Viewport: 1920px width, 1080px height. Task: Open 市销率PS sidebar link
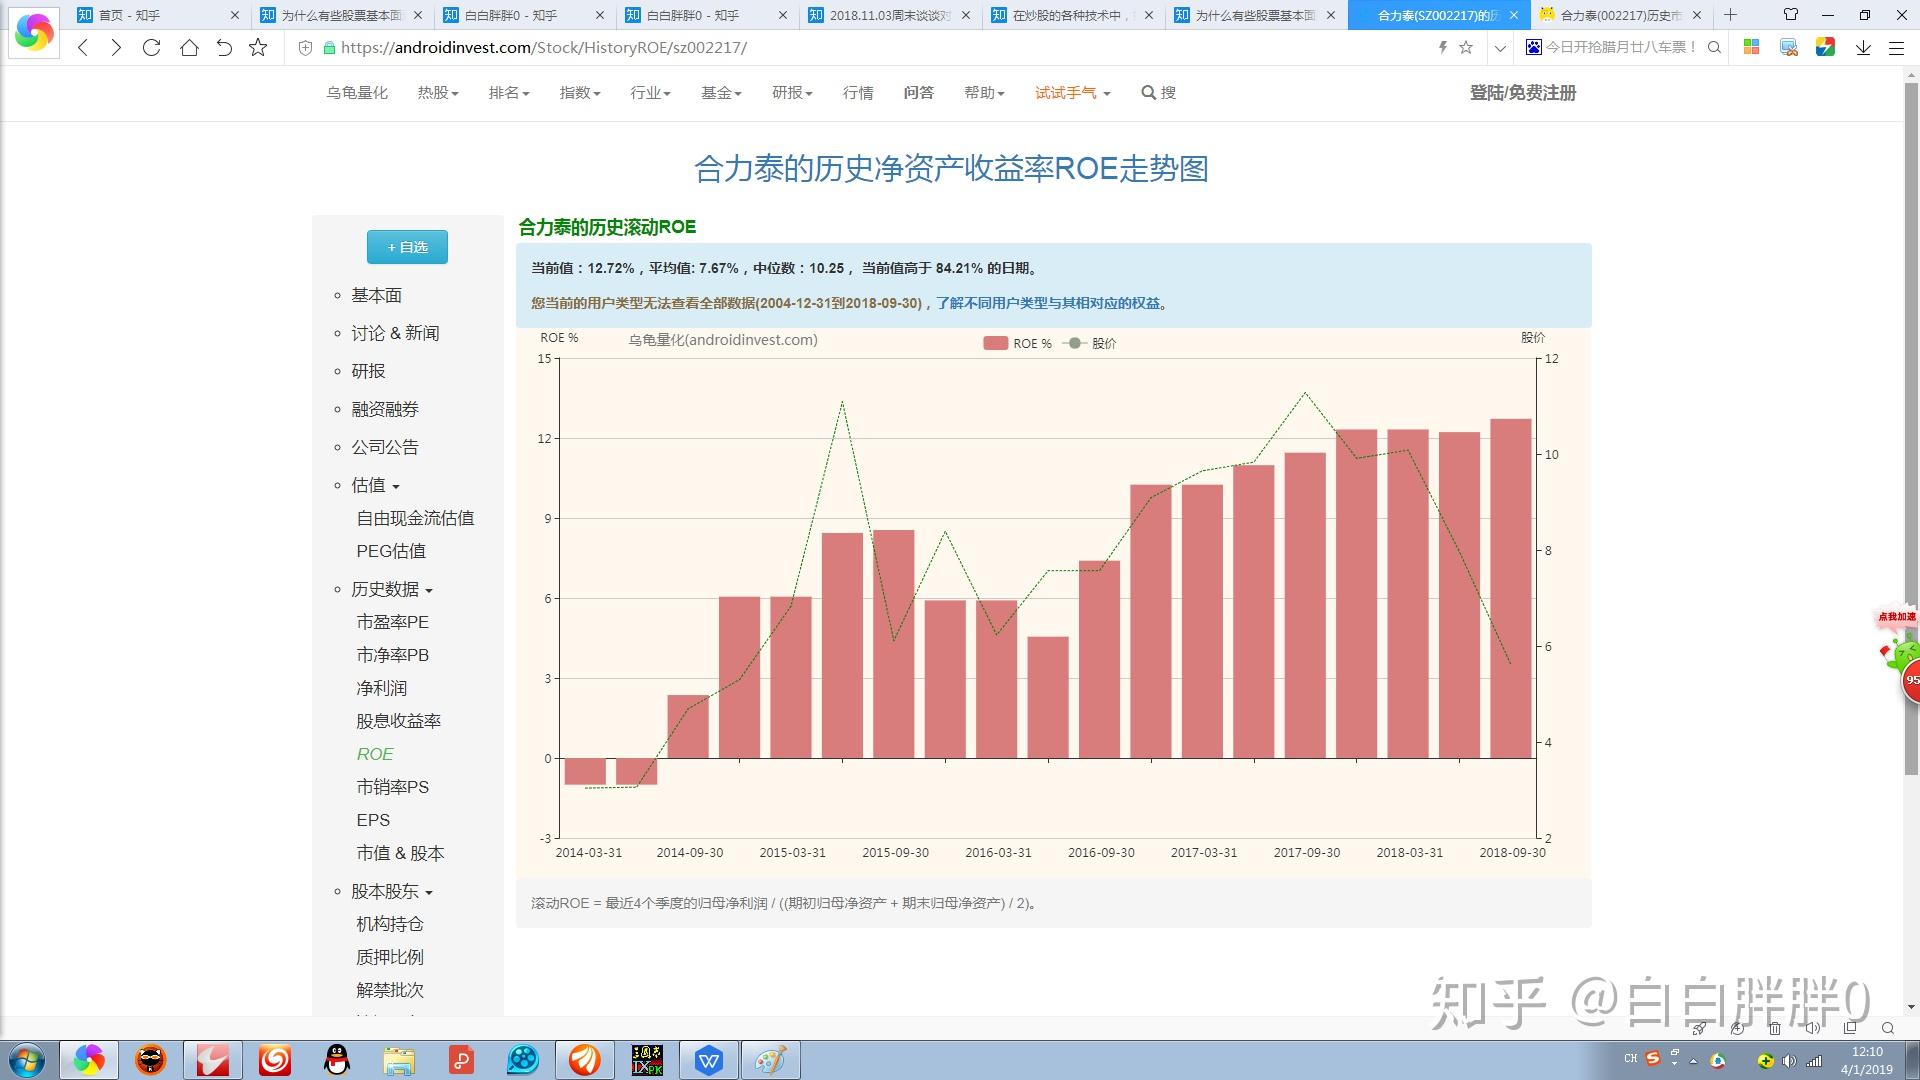tap(392, 787)
